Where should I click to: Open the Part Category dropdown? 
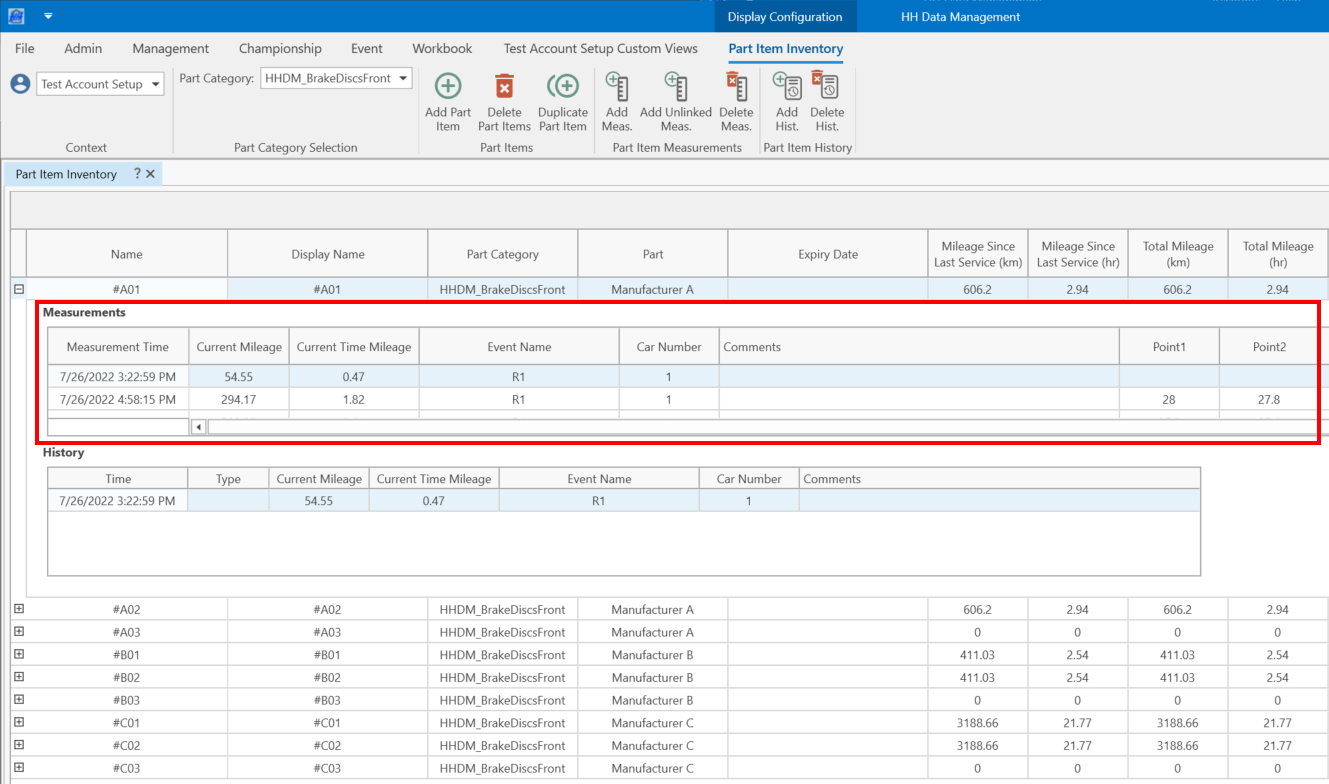(402, 78)
